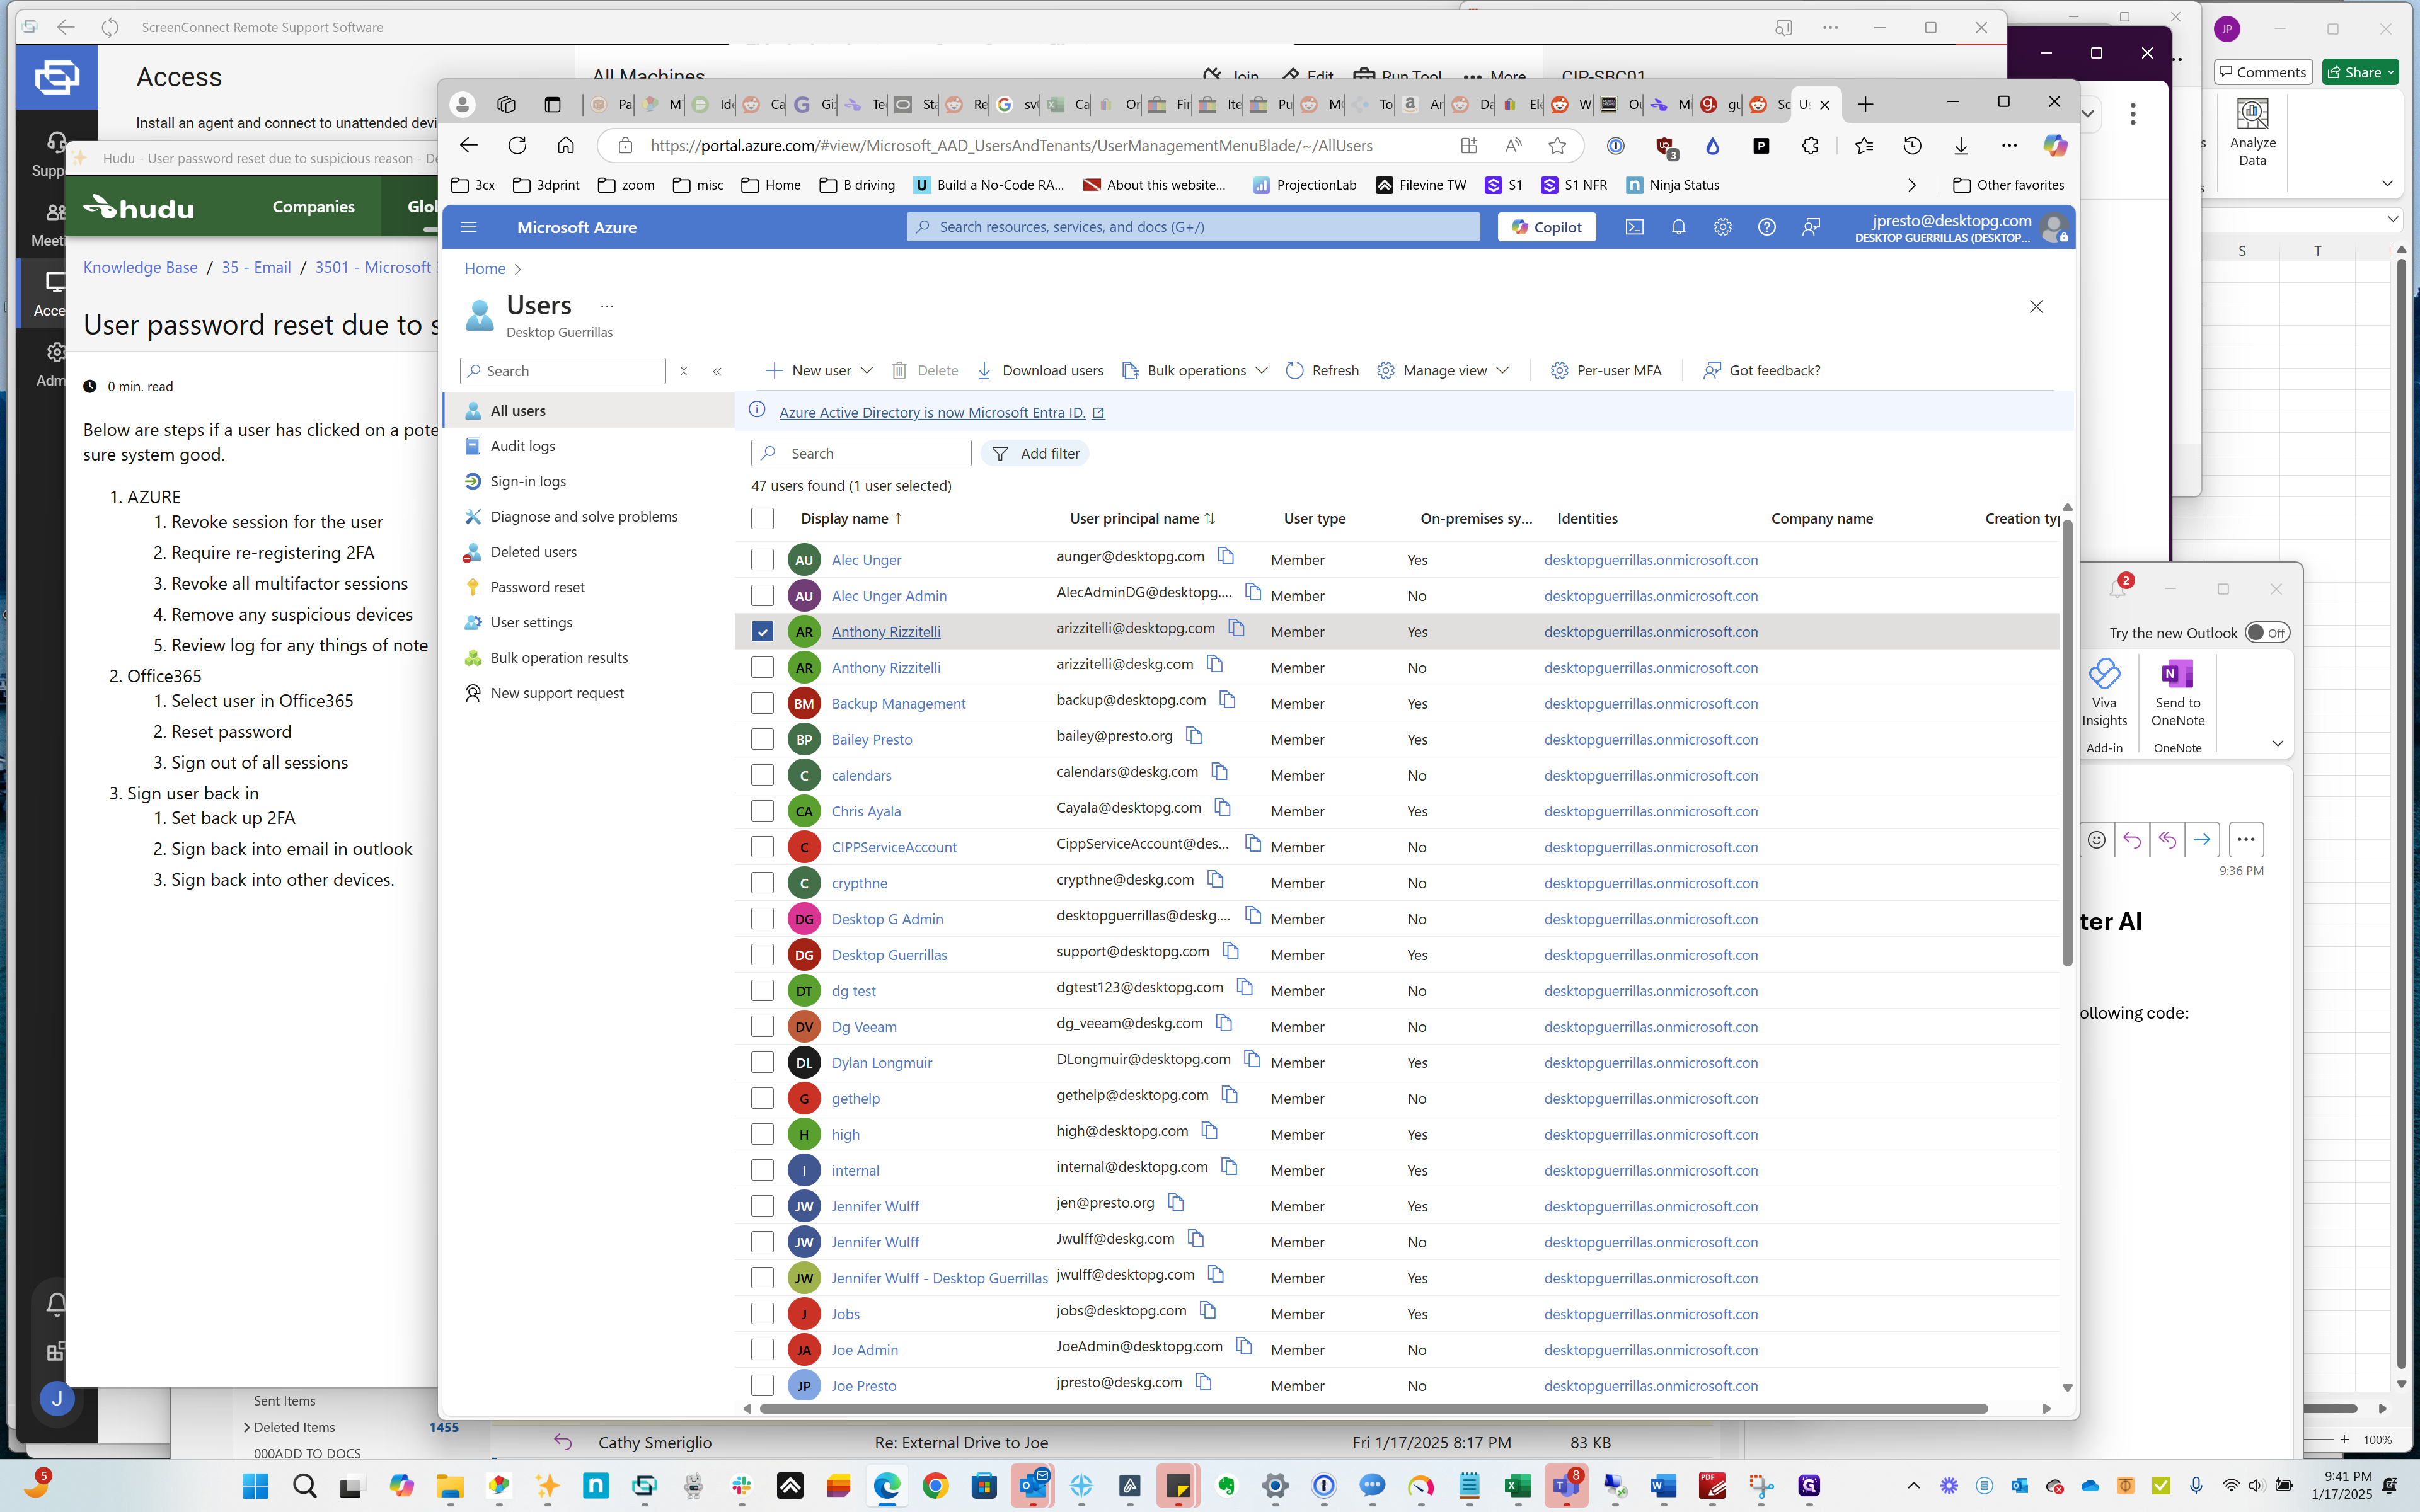Open Windows Start menu
Screen dimensions: 2420x1512
256,1486
